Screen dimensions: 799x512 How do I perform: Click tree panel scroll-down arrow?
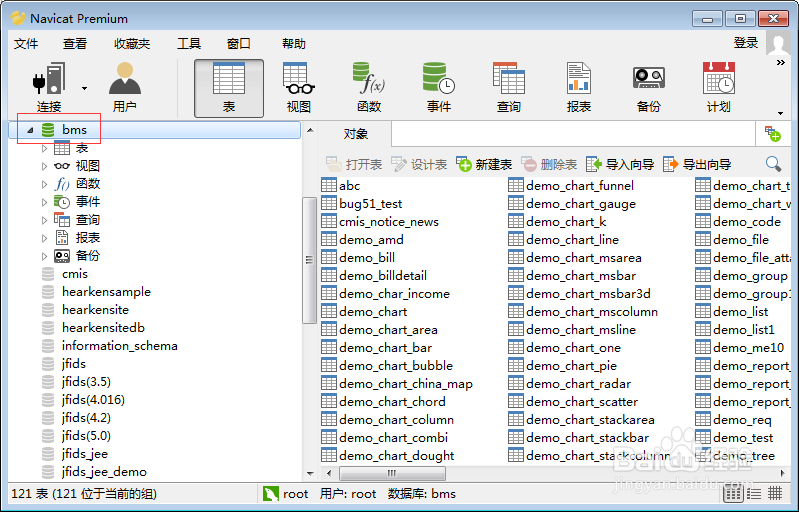click(x=310, y=473)
